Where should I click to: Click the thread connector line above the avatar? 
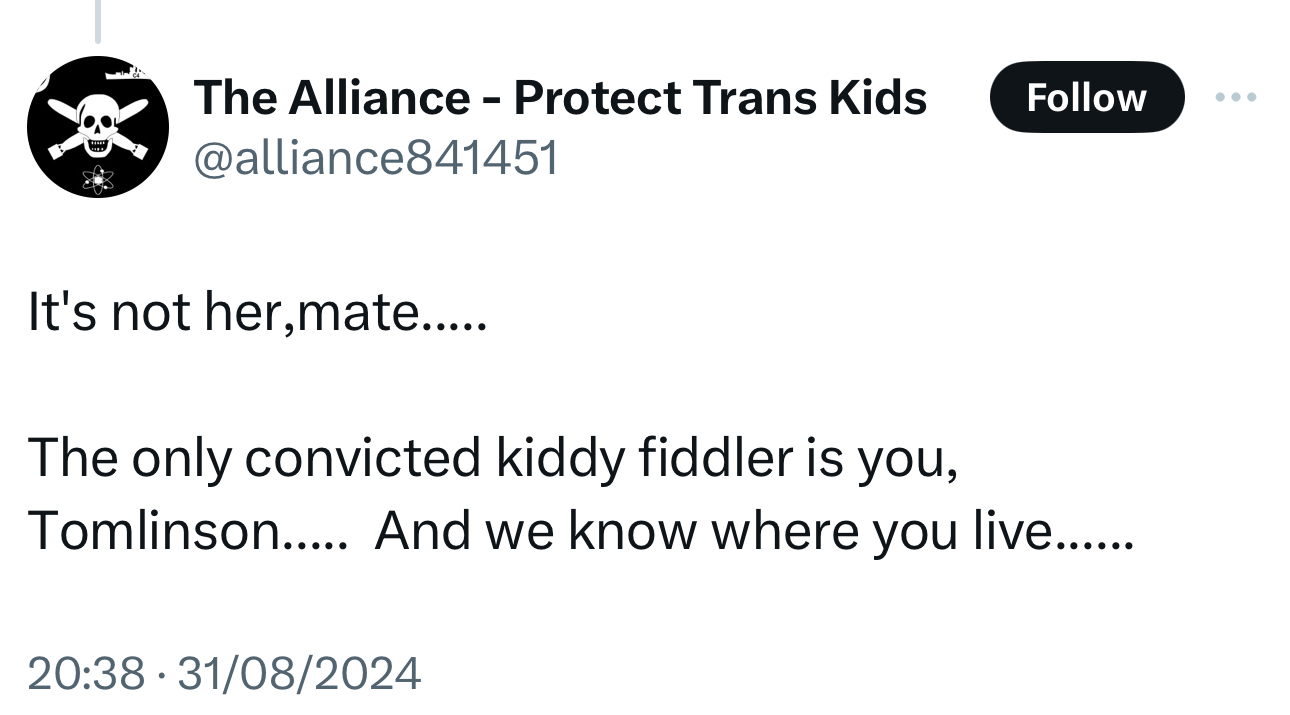97,22
